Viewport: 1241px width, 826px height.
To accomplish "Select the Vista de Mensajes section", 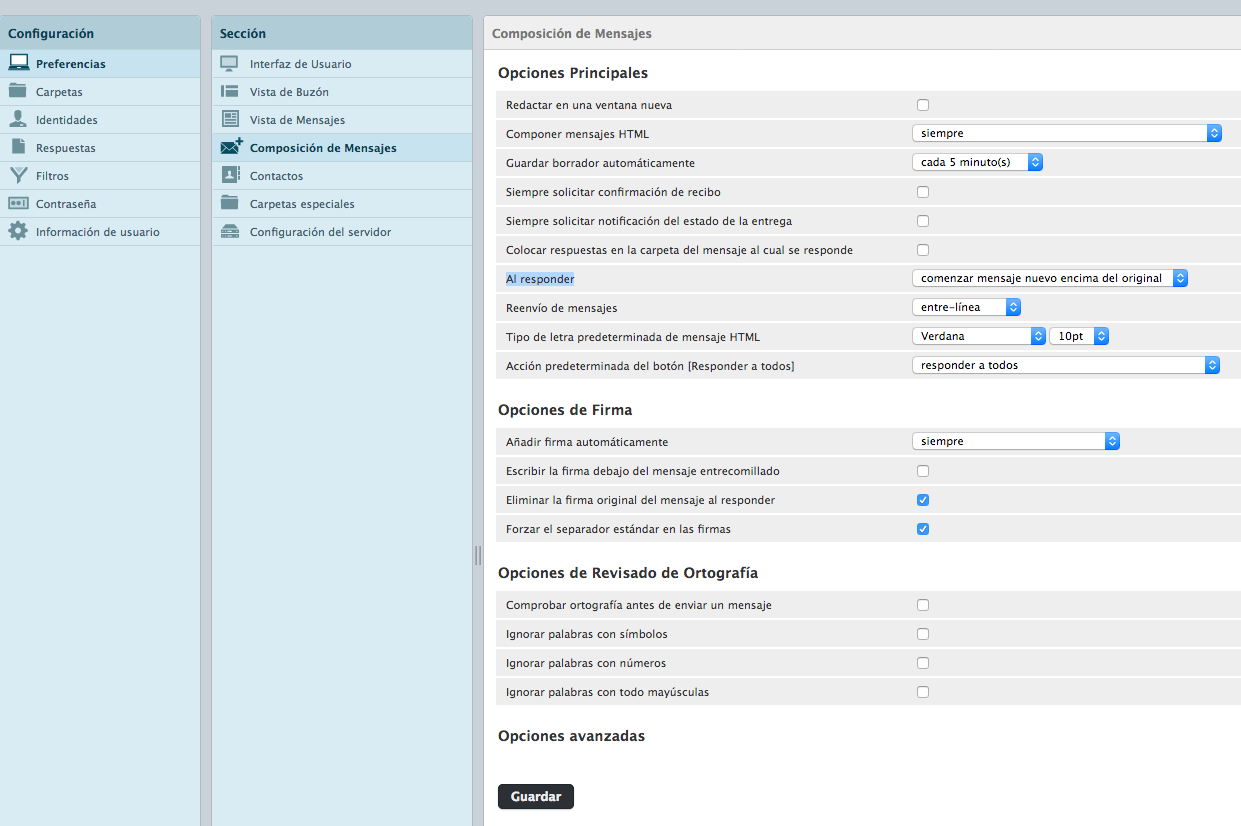I will click(342, 120).
